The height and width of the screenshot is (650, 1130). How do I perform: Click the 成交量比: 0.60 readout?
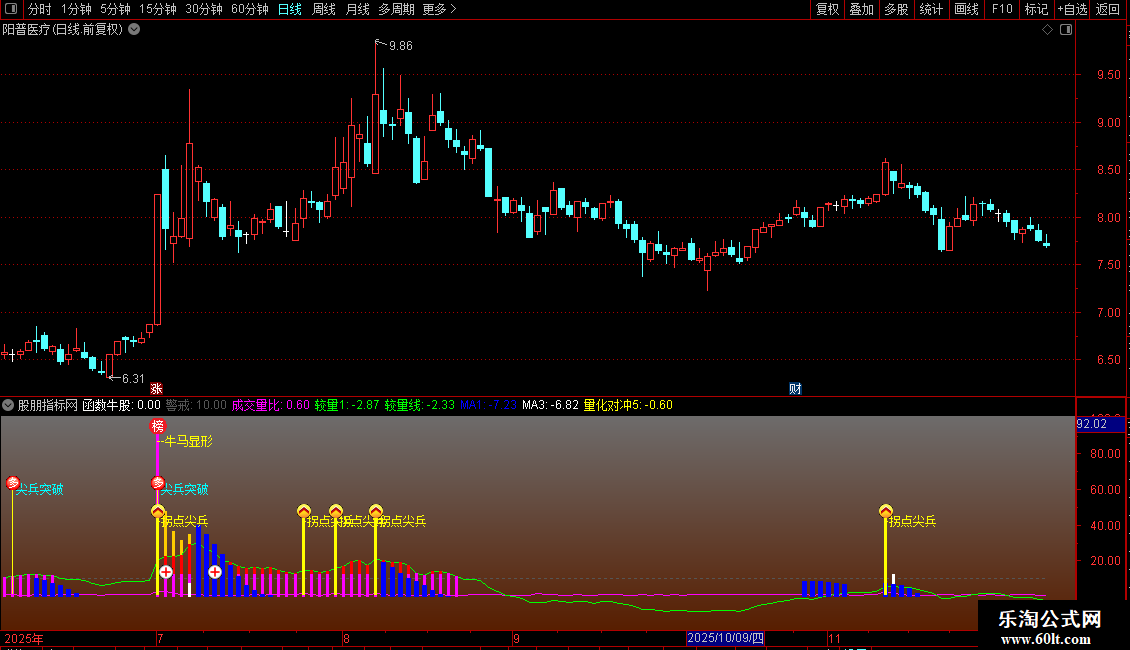pyautogui.click(x=270, y=405)
